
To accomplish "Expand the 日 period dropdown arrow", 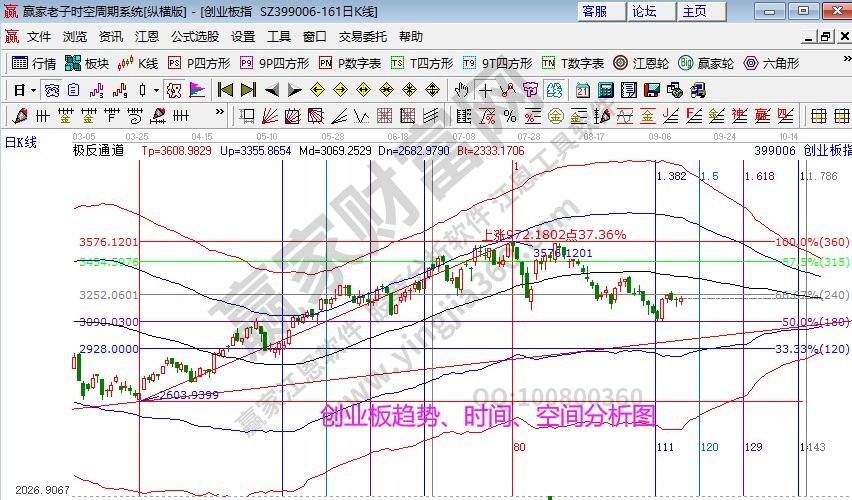I will tap(33, 89).
